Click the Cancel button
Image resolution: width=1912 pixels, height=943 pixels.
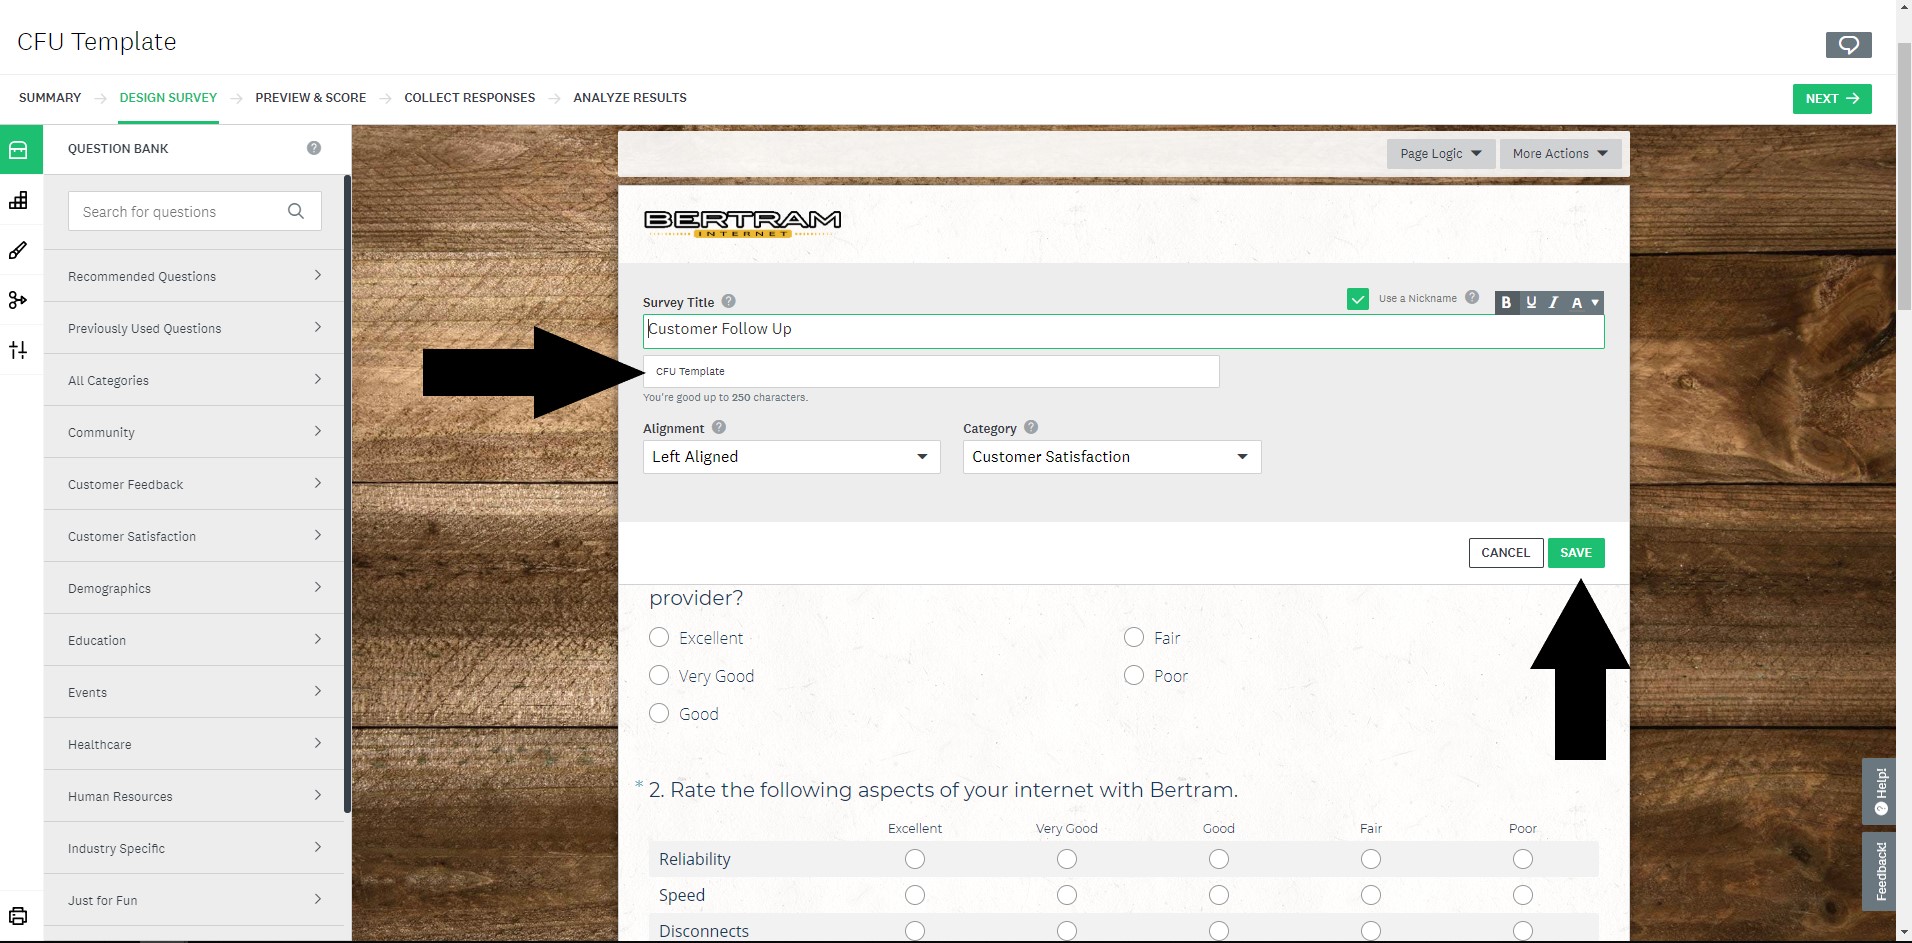[x=1505, y=553]
